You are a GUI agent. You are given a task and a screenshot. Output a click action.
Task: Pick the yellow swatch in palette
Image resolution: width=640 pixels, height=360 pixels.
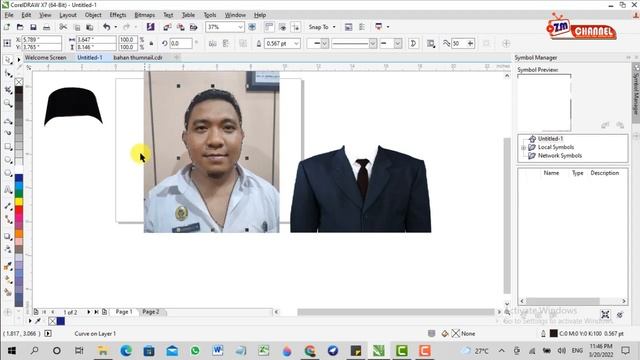[19, 201]
